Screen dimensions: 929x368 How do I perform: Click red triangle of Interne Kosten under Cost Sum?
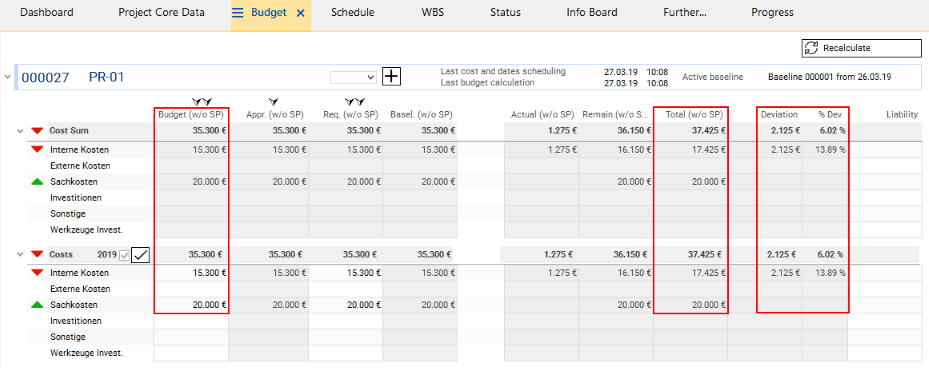[37, 149]
